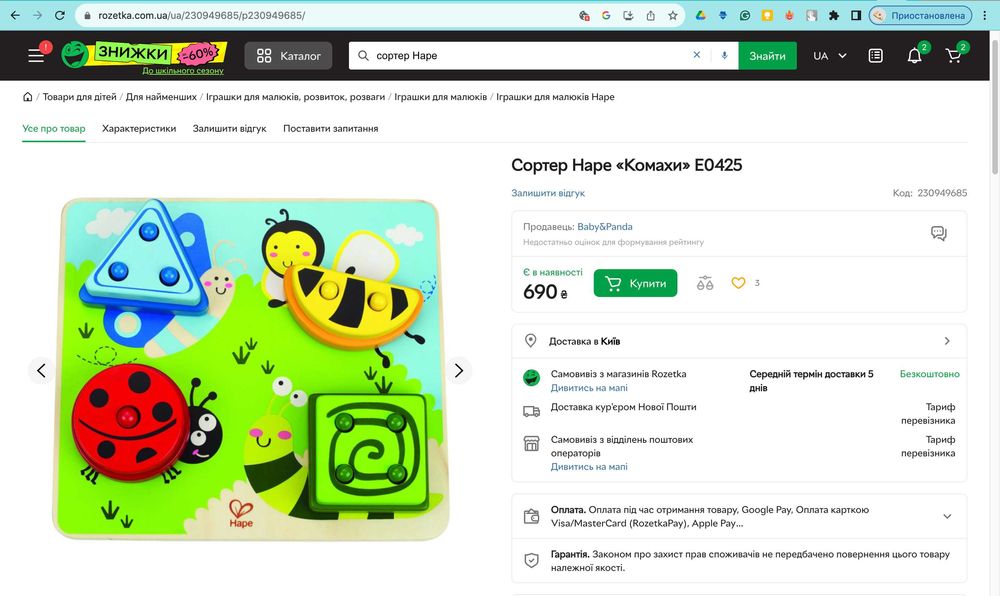Open chat with seller icon
The image size is (1000, 596).
click(x=939, y=233)
